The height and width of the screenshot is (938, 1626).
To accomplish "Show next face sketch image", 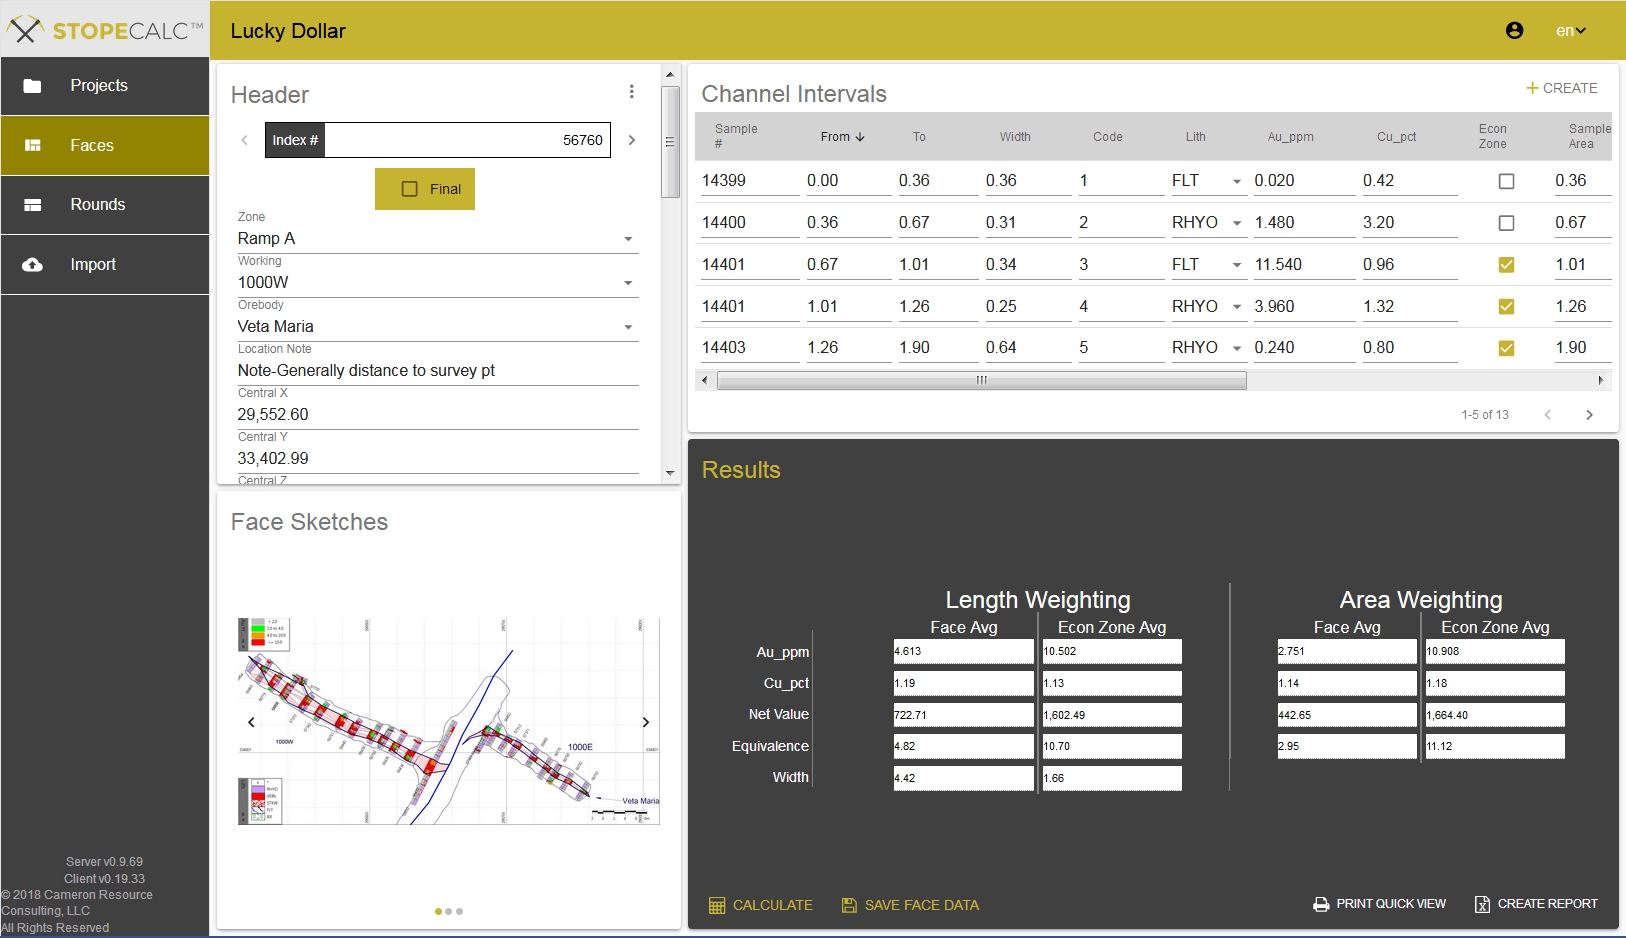I will [x=646, y=722].
